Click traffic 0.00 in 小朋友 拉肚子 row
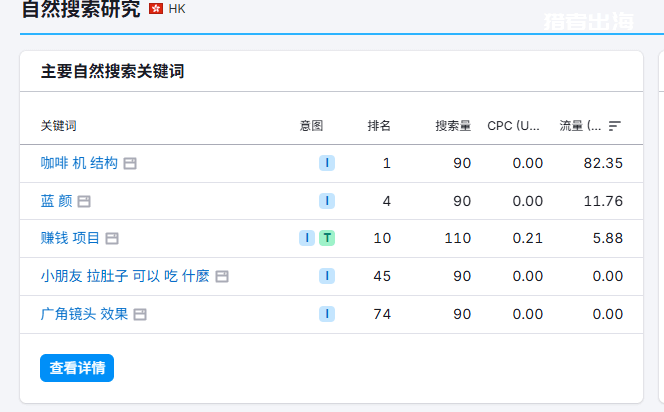 608,276
